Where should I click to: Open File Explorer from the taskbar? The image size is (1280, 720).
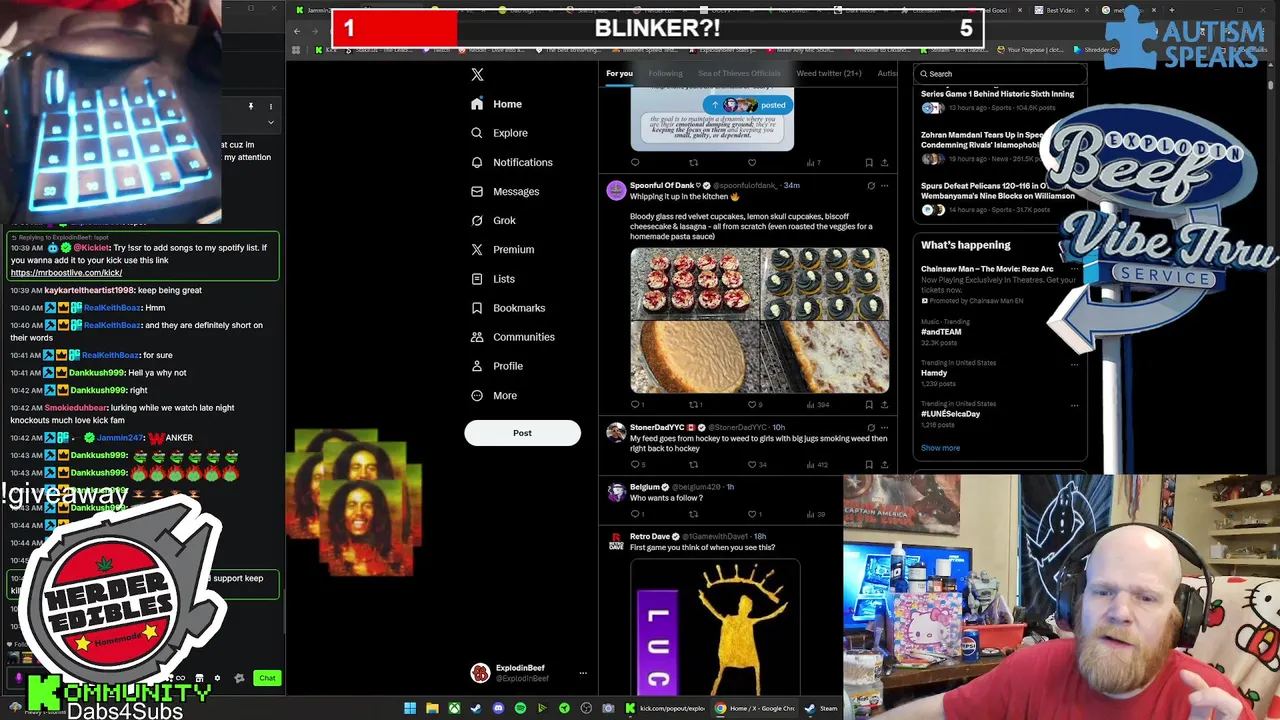[432, 708]
